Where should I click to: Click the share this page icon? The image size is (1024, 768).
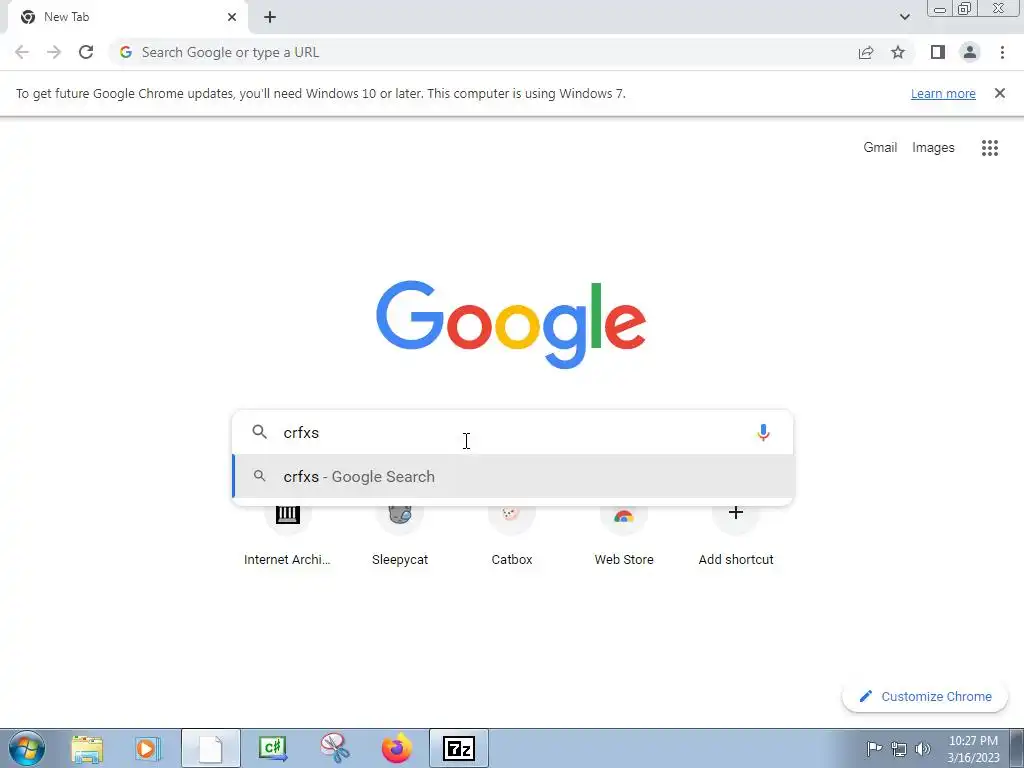click(865, 52)
